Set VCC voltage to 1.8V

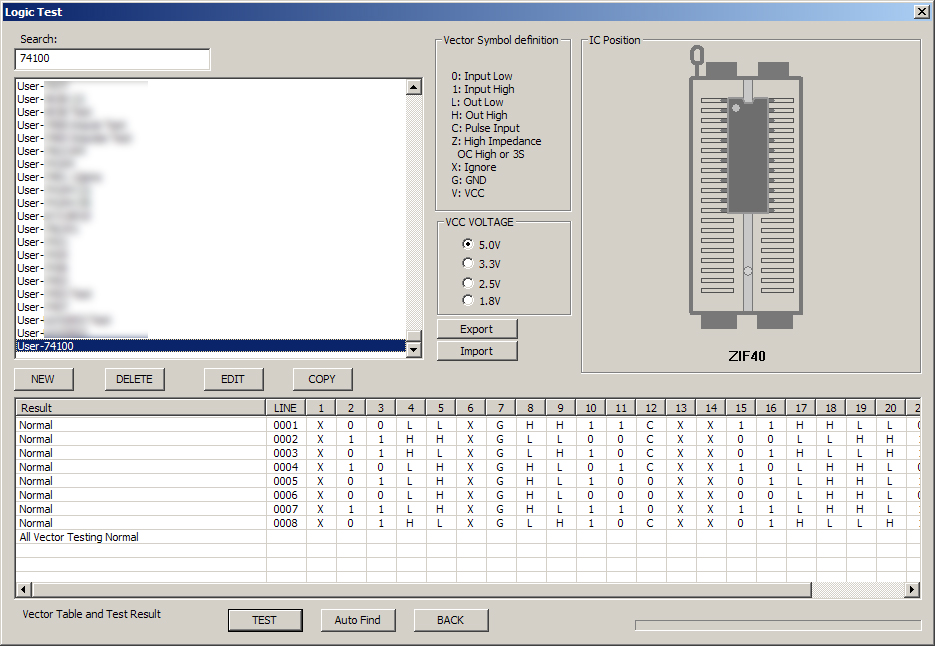(468, 301)
